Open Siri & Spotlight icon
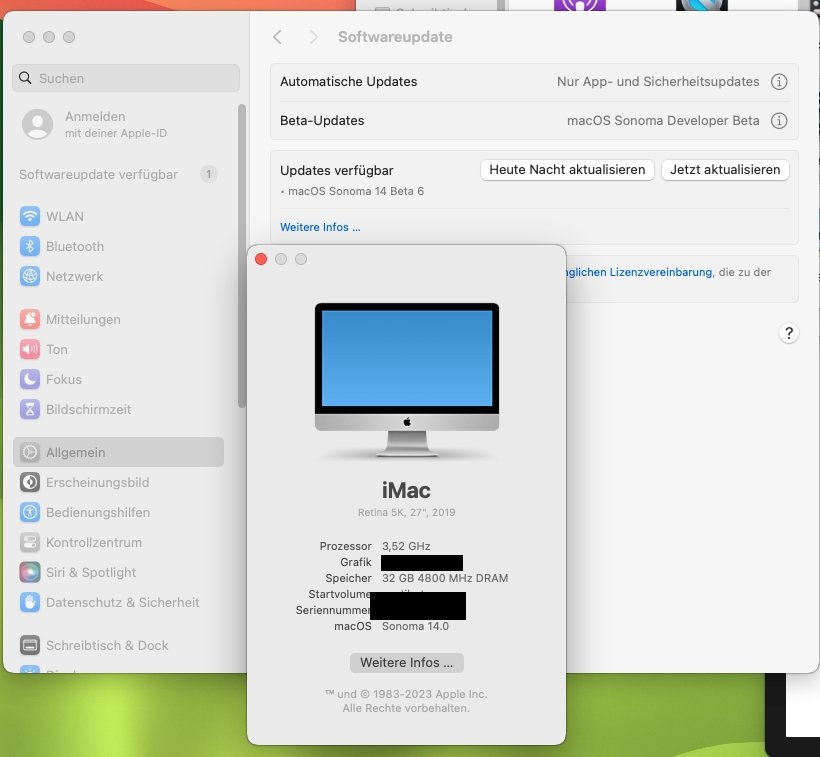 click(x=30, y=572)
